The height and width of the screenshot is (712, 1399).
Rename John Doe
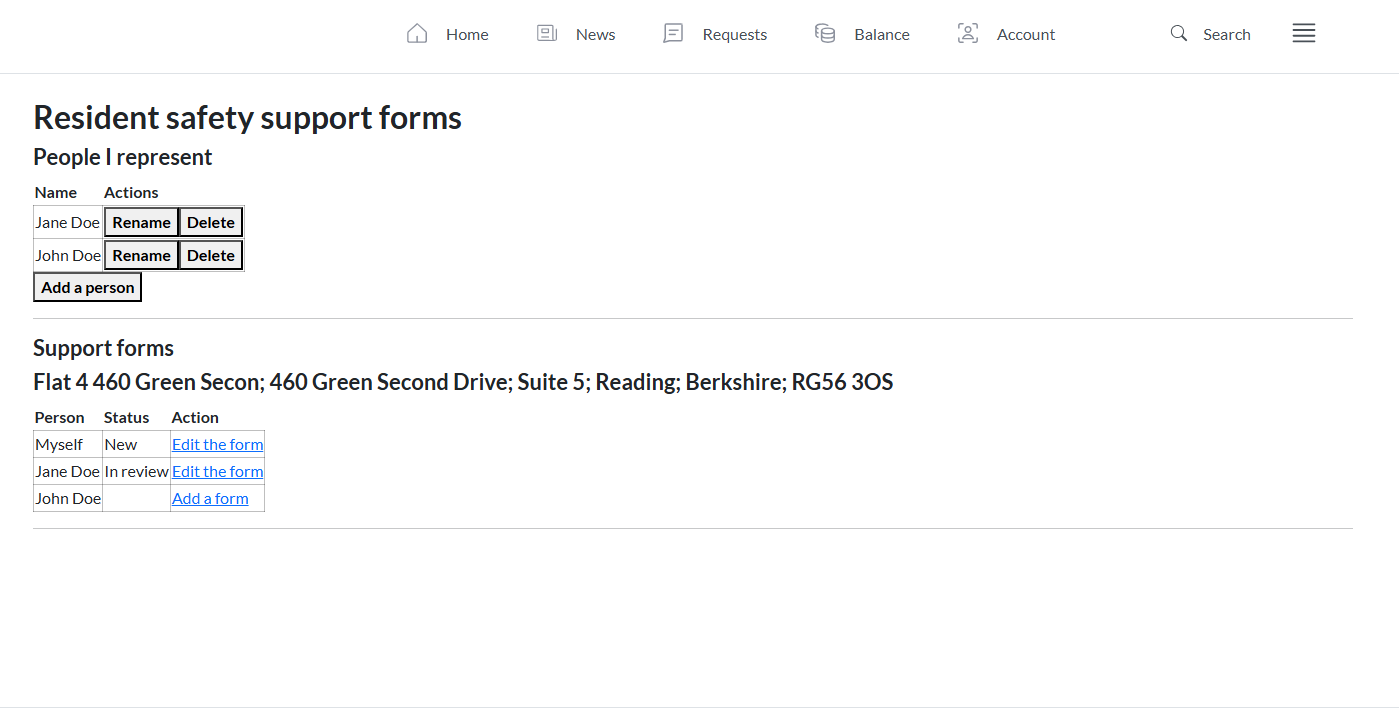click(141, 255)
